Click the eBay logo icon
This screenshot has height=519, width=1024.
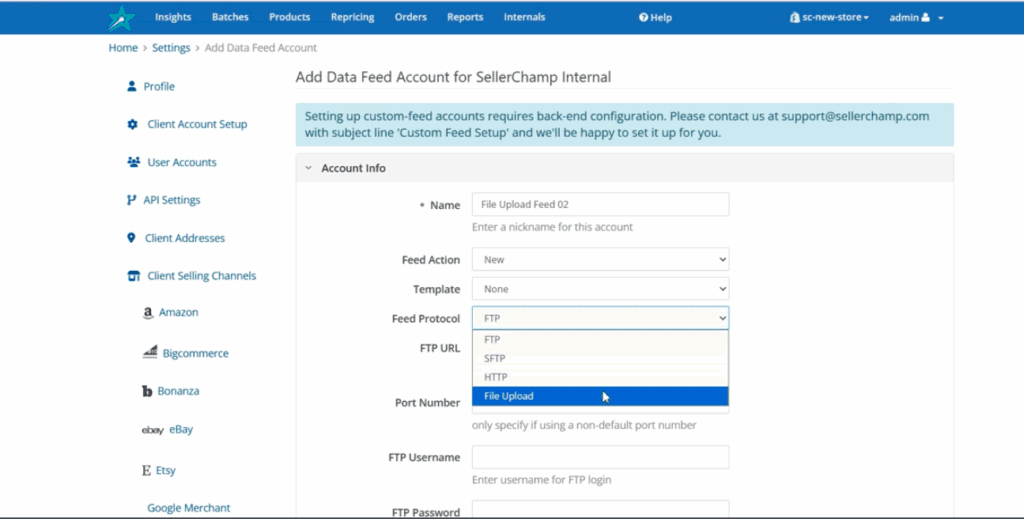click(153, 430)
